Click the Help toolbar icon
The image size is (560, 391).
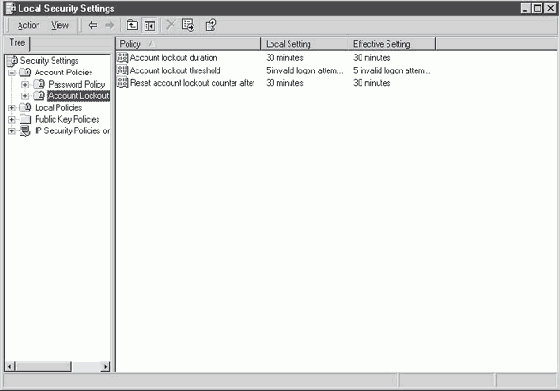[x=210, y=25]
